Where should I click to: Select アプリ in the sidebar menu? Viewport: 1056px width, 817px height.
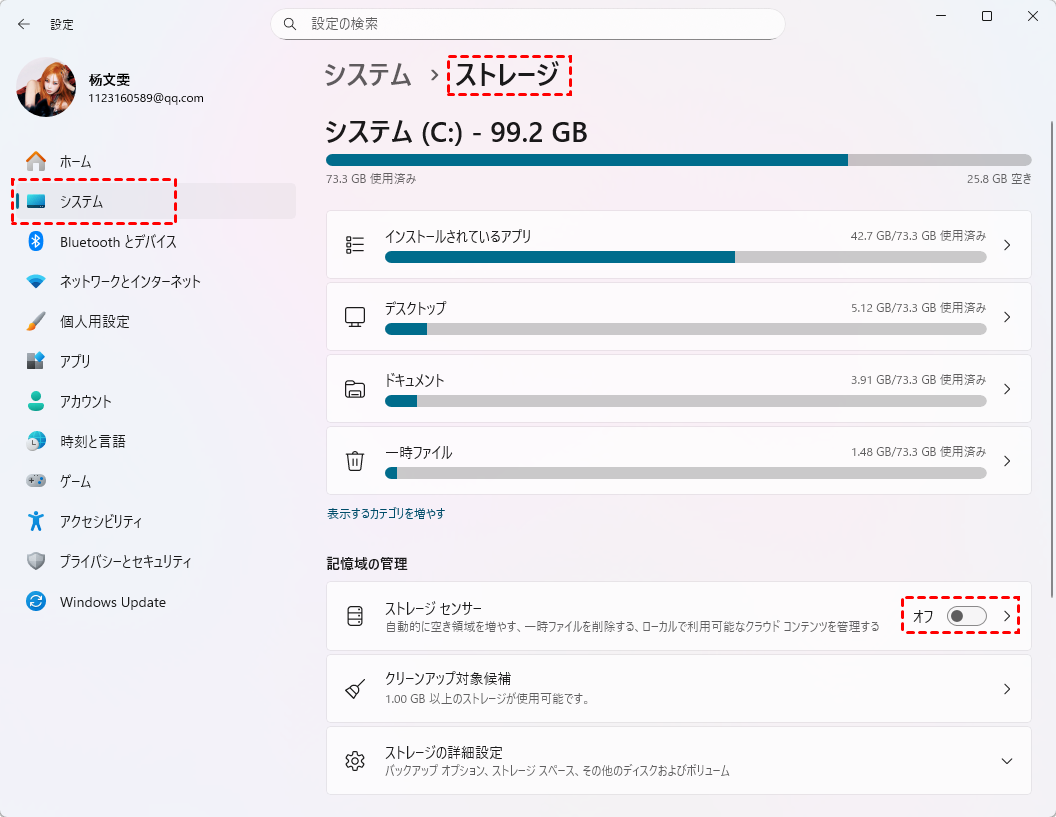tap(75, 361)
